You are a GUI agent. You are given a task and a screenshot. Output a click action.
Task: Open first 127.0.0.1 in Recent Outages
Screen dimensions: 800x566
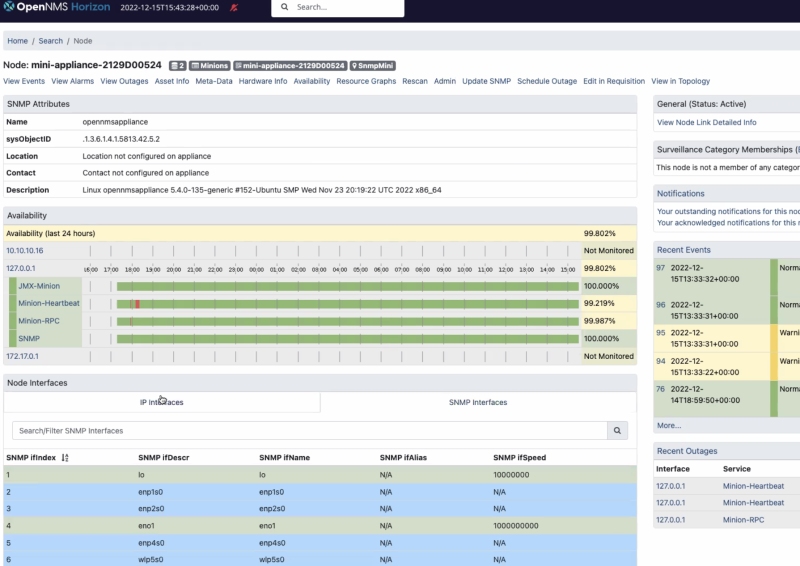pos(670,486)
